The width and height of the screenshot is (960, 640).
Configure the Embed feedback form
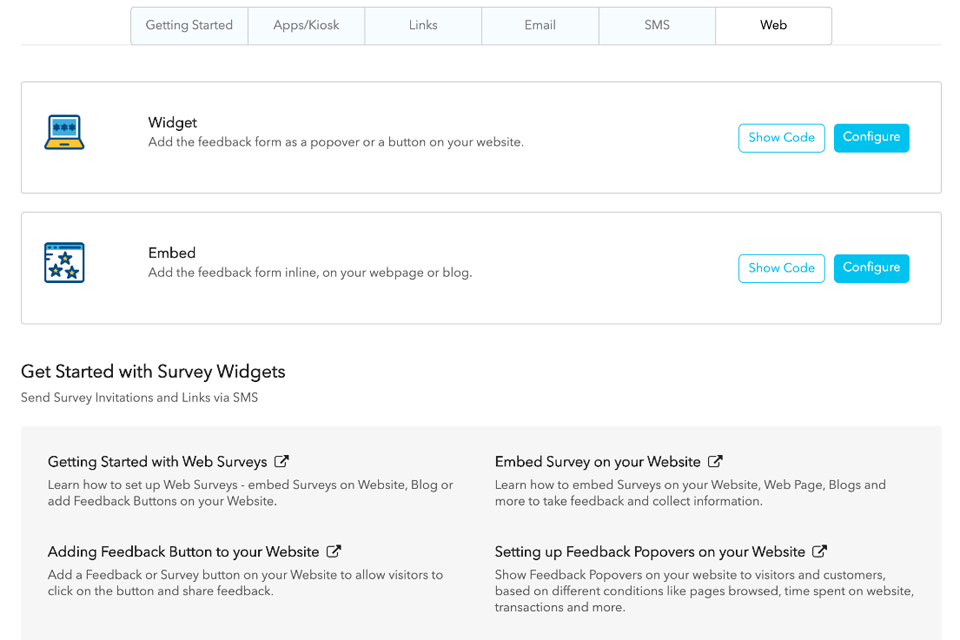coord(871,268)
